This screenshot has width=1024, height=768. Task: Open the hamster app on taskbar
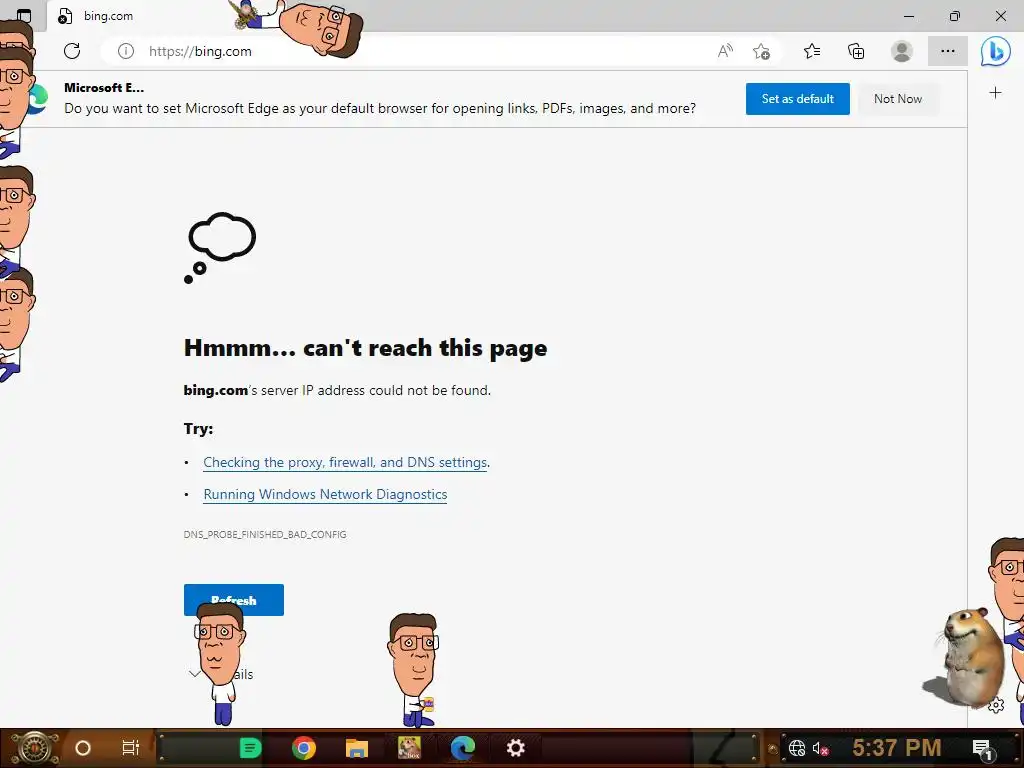pyautogui.click(x=409, y=747)
